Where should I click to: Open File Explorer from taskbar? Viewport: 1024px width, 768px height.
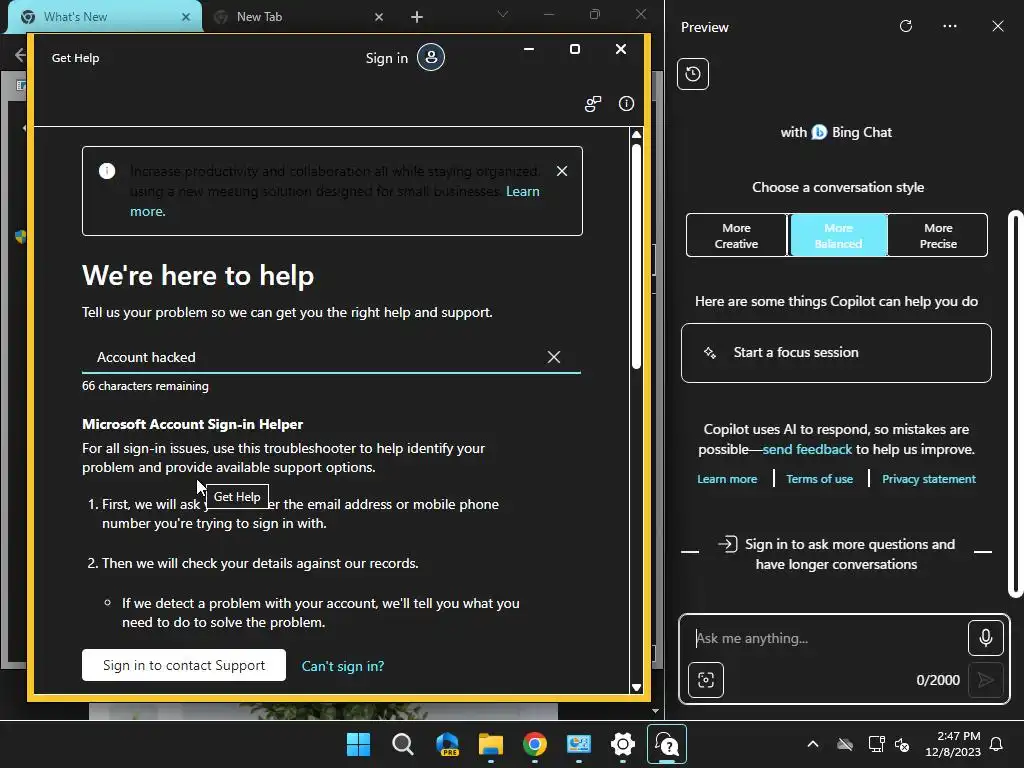coord(490,744)
